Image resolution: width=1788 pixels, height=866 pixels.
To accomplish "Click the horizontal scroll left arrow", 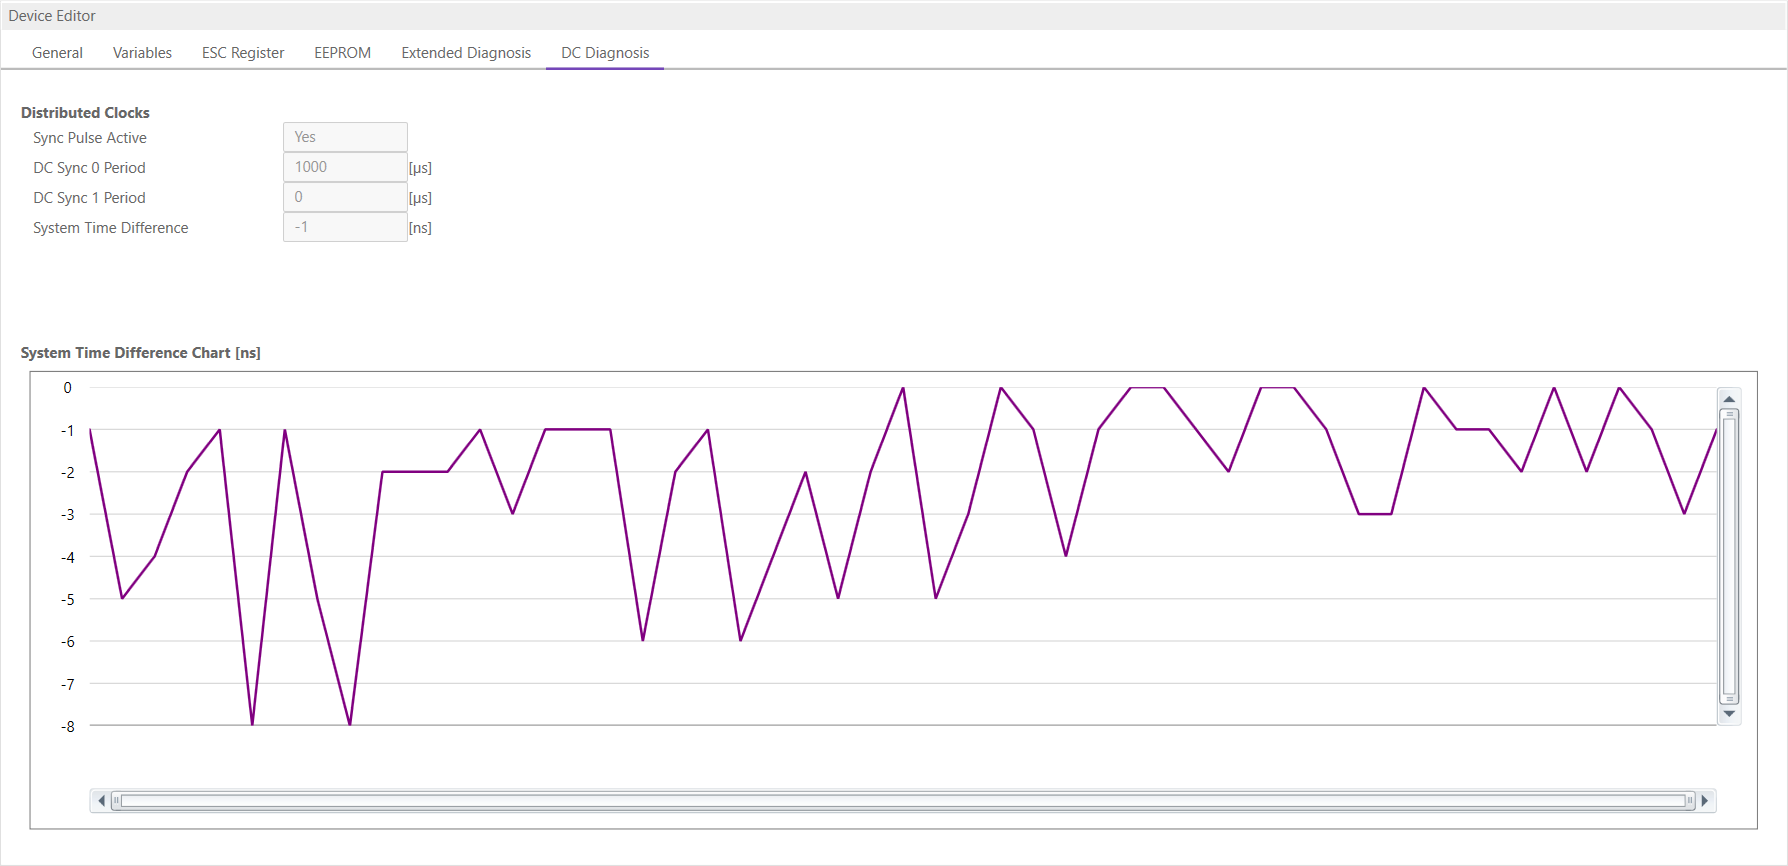I will (101, 800).
